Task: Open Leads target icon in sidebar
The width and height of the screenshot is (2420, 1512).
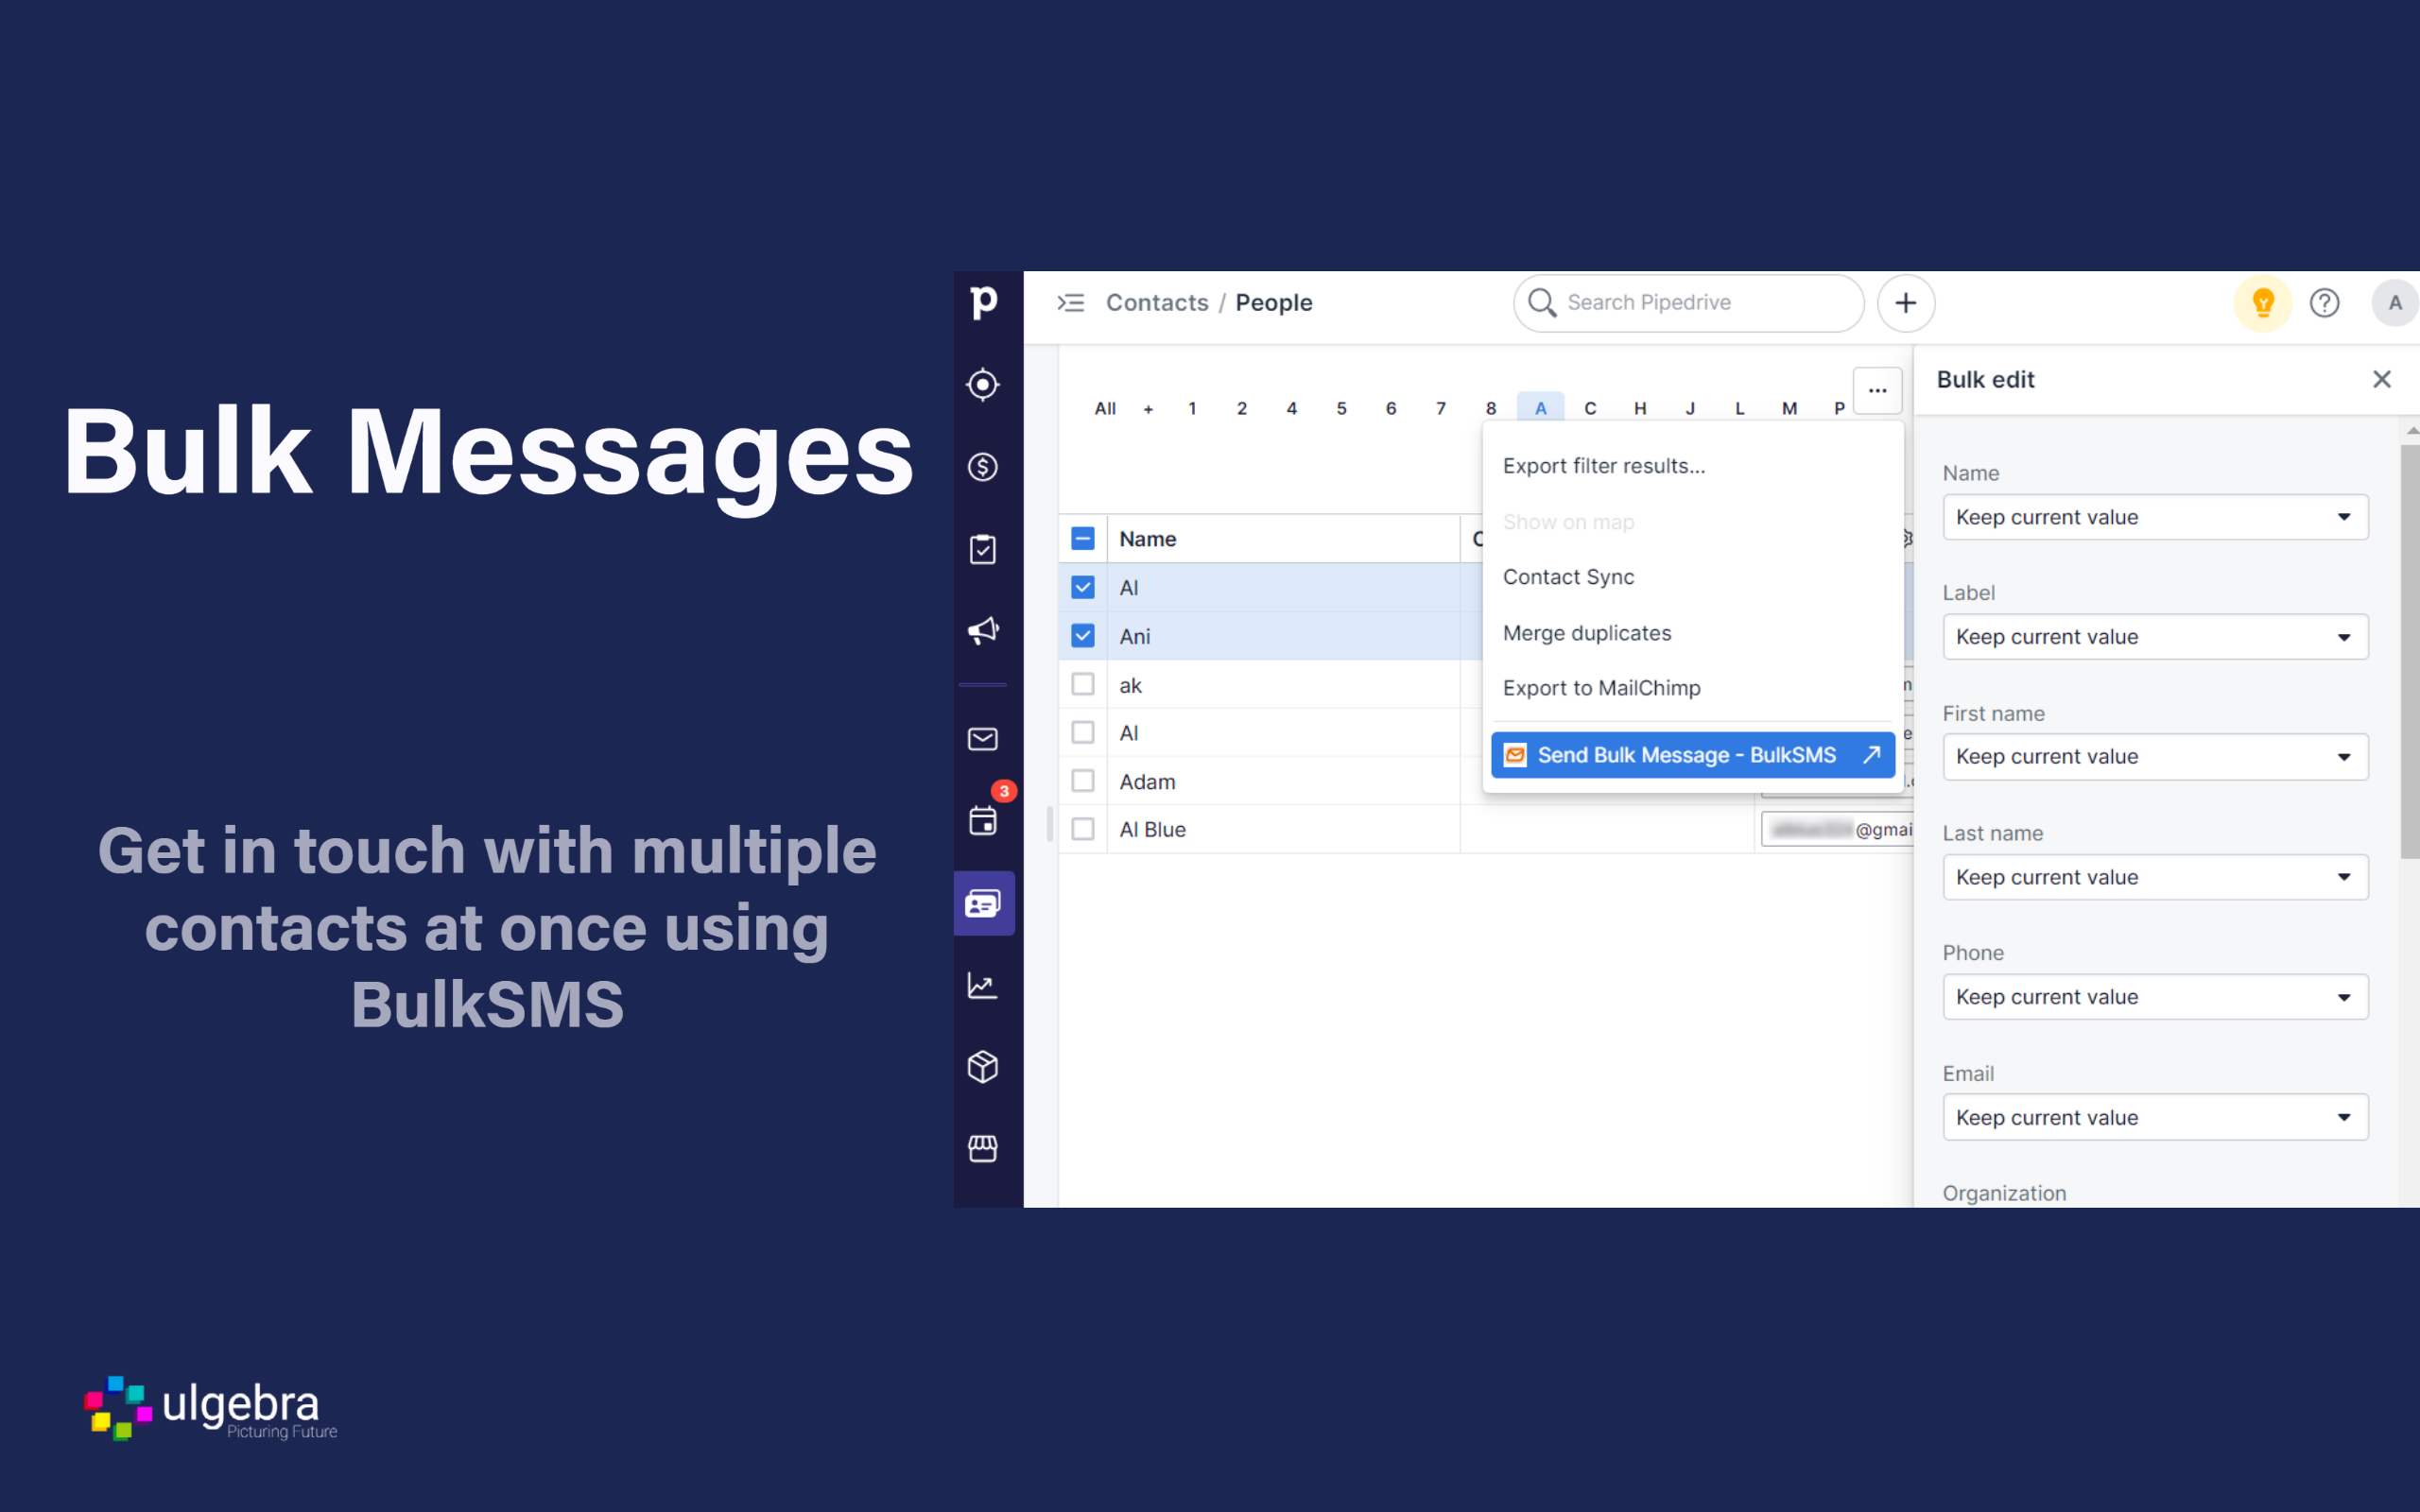Action: click(x=983, y=385)
